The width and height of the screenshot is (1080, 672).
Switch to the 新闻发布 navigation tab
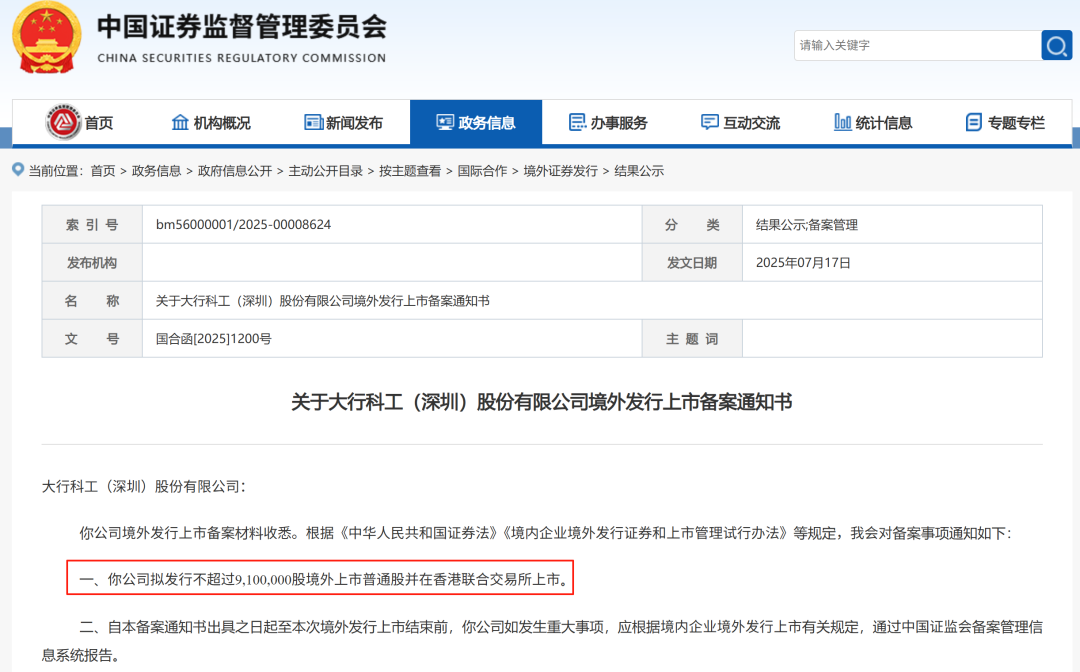[x=354, y=123]
